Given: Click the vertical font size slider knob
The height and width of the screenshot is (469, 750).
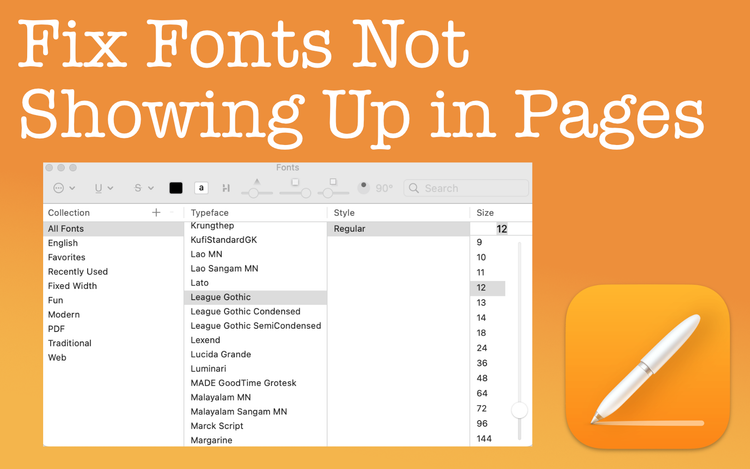Looking at the screenshot, I should [x=519, y=410].
